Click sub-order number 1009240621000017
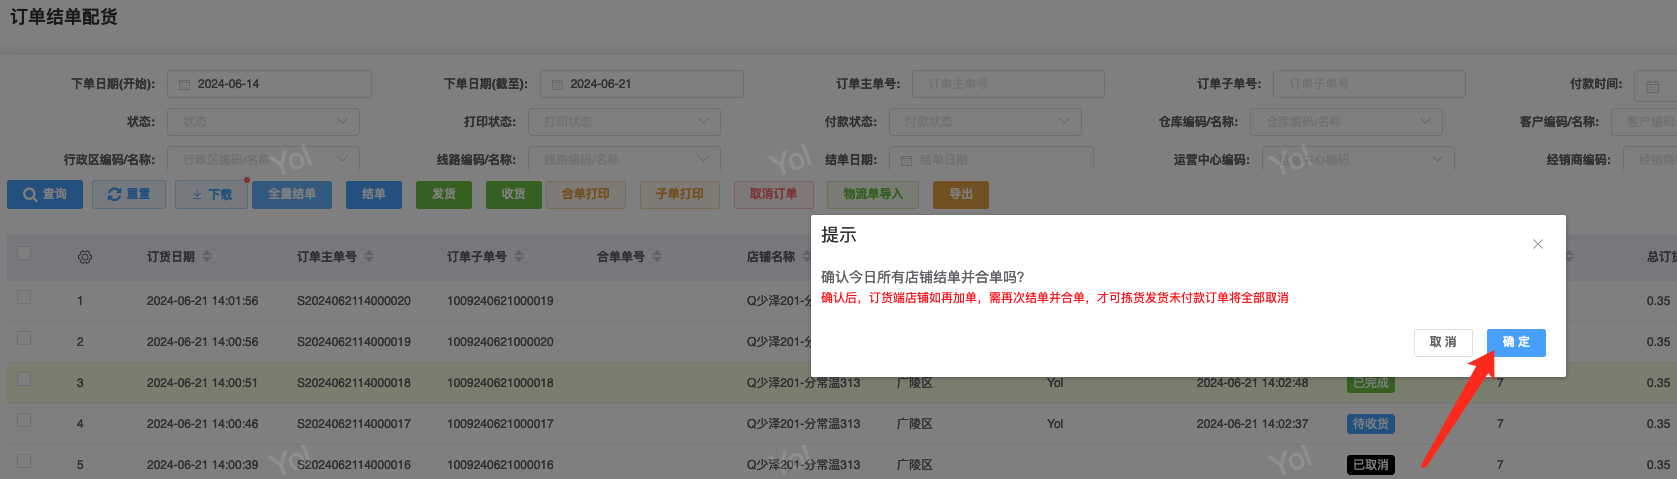This screenshot has width=1677, height=479. point(500,424)
